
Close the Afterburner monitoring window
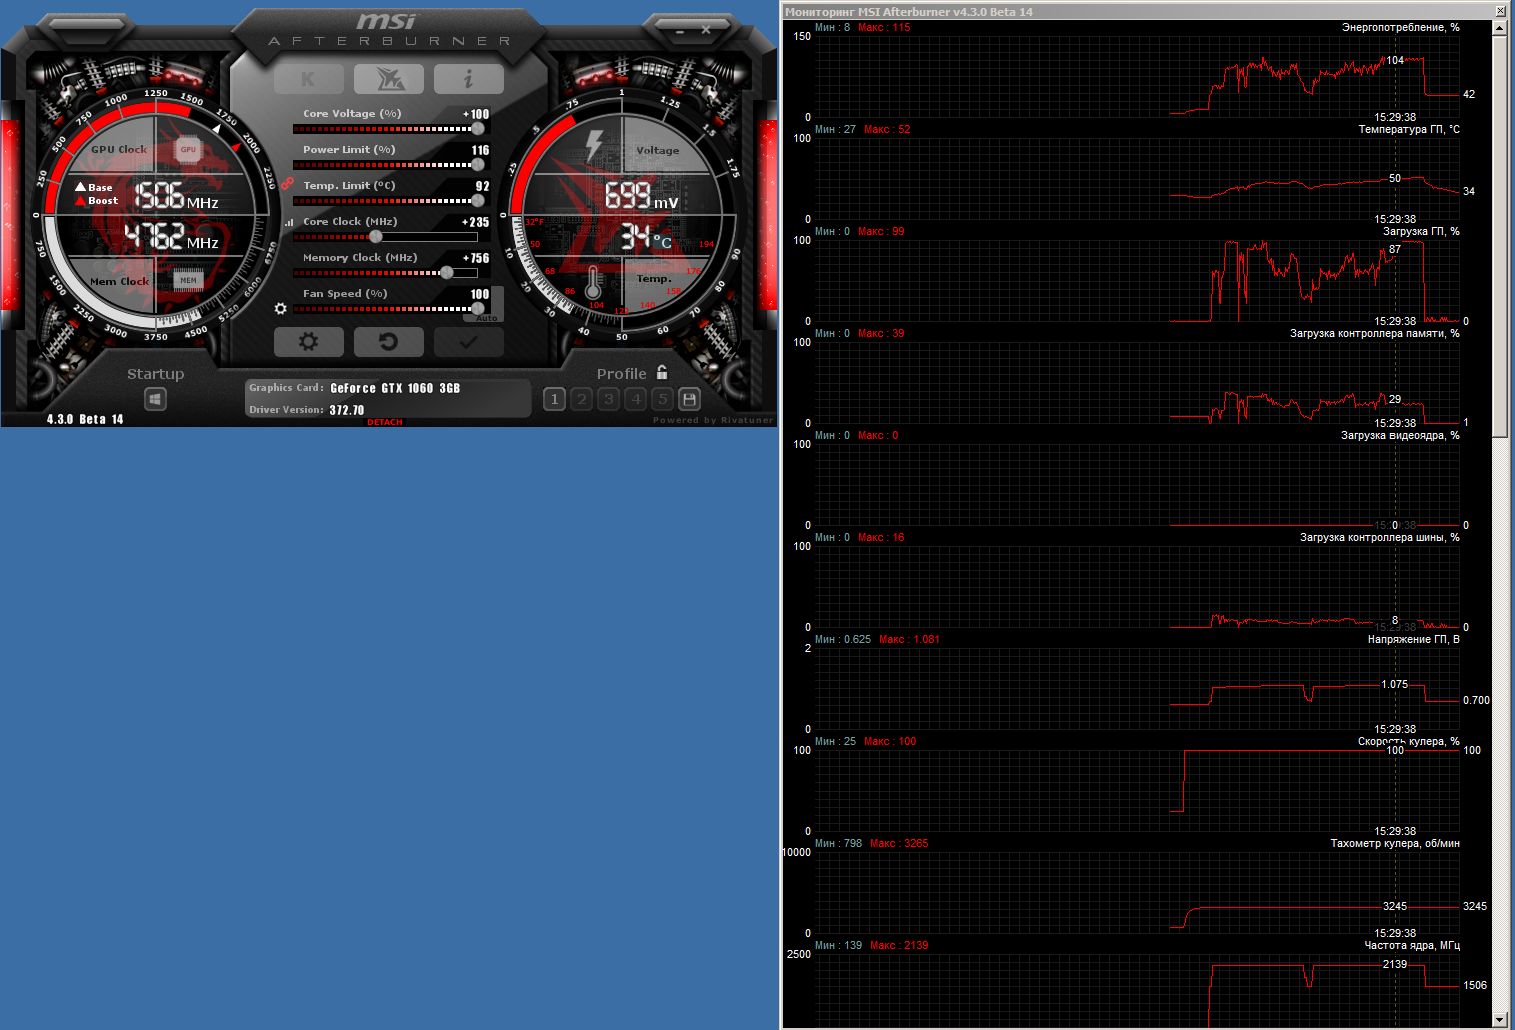coord(1500,12)
